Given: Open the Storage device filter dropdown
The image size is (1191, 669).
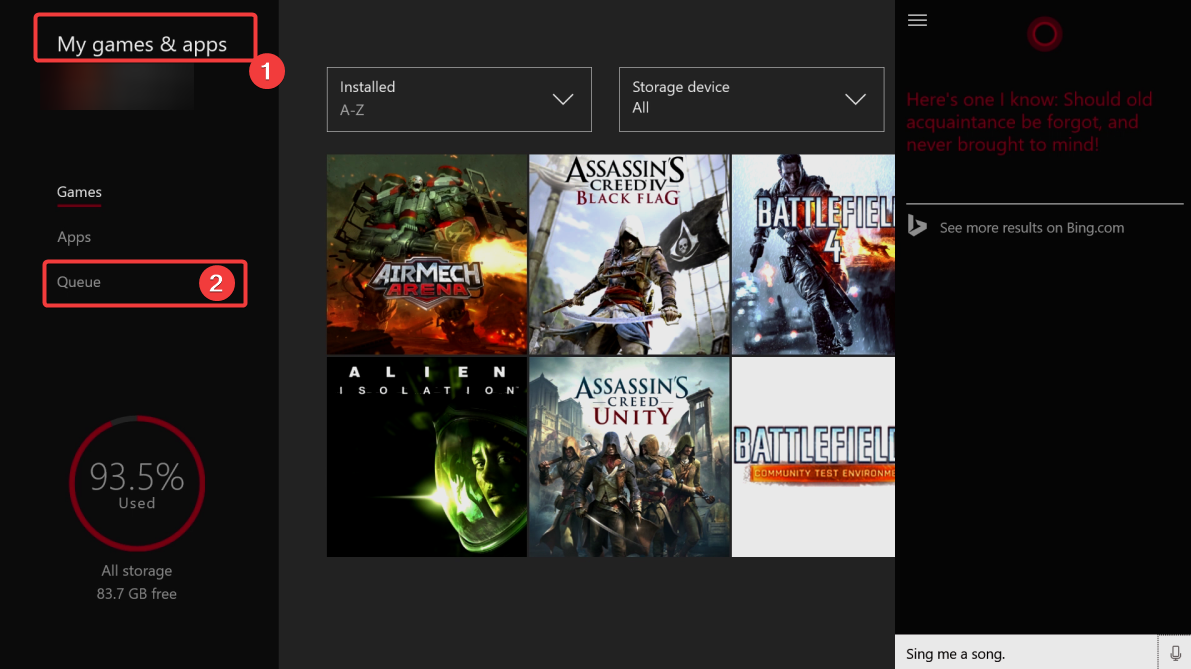Looking at the screenshot, I should [x=751, y=99].
